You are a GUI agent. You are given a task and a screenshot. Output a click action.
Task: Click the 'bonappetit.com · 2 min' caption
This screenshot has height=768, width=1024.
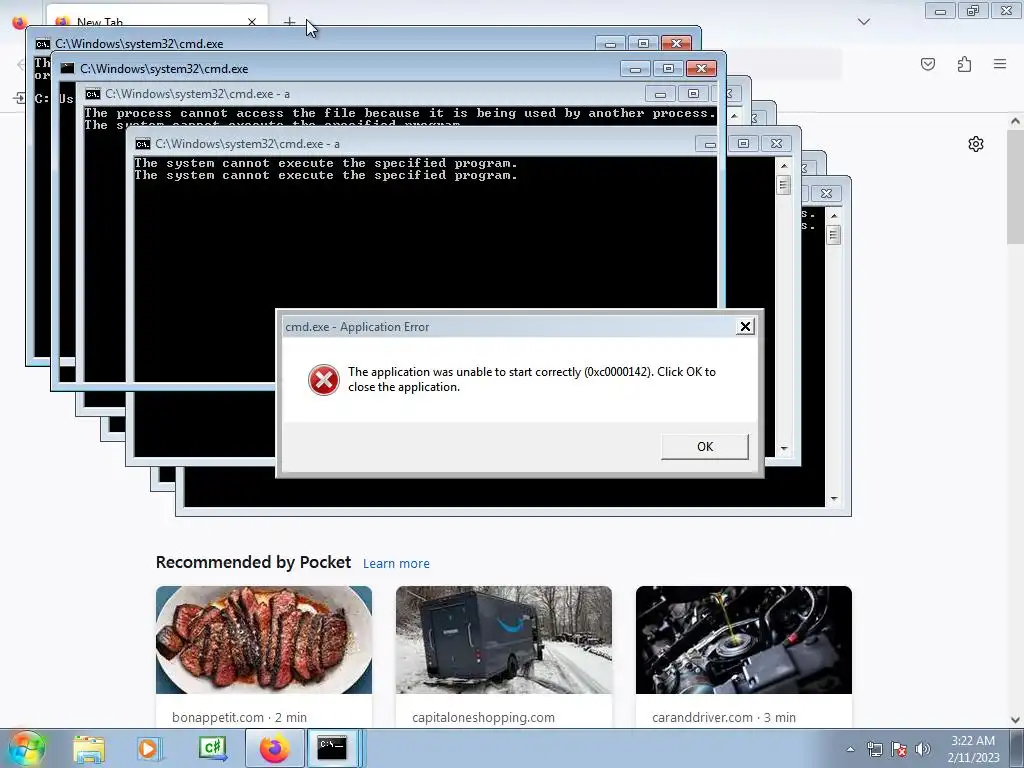(239, 717)
